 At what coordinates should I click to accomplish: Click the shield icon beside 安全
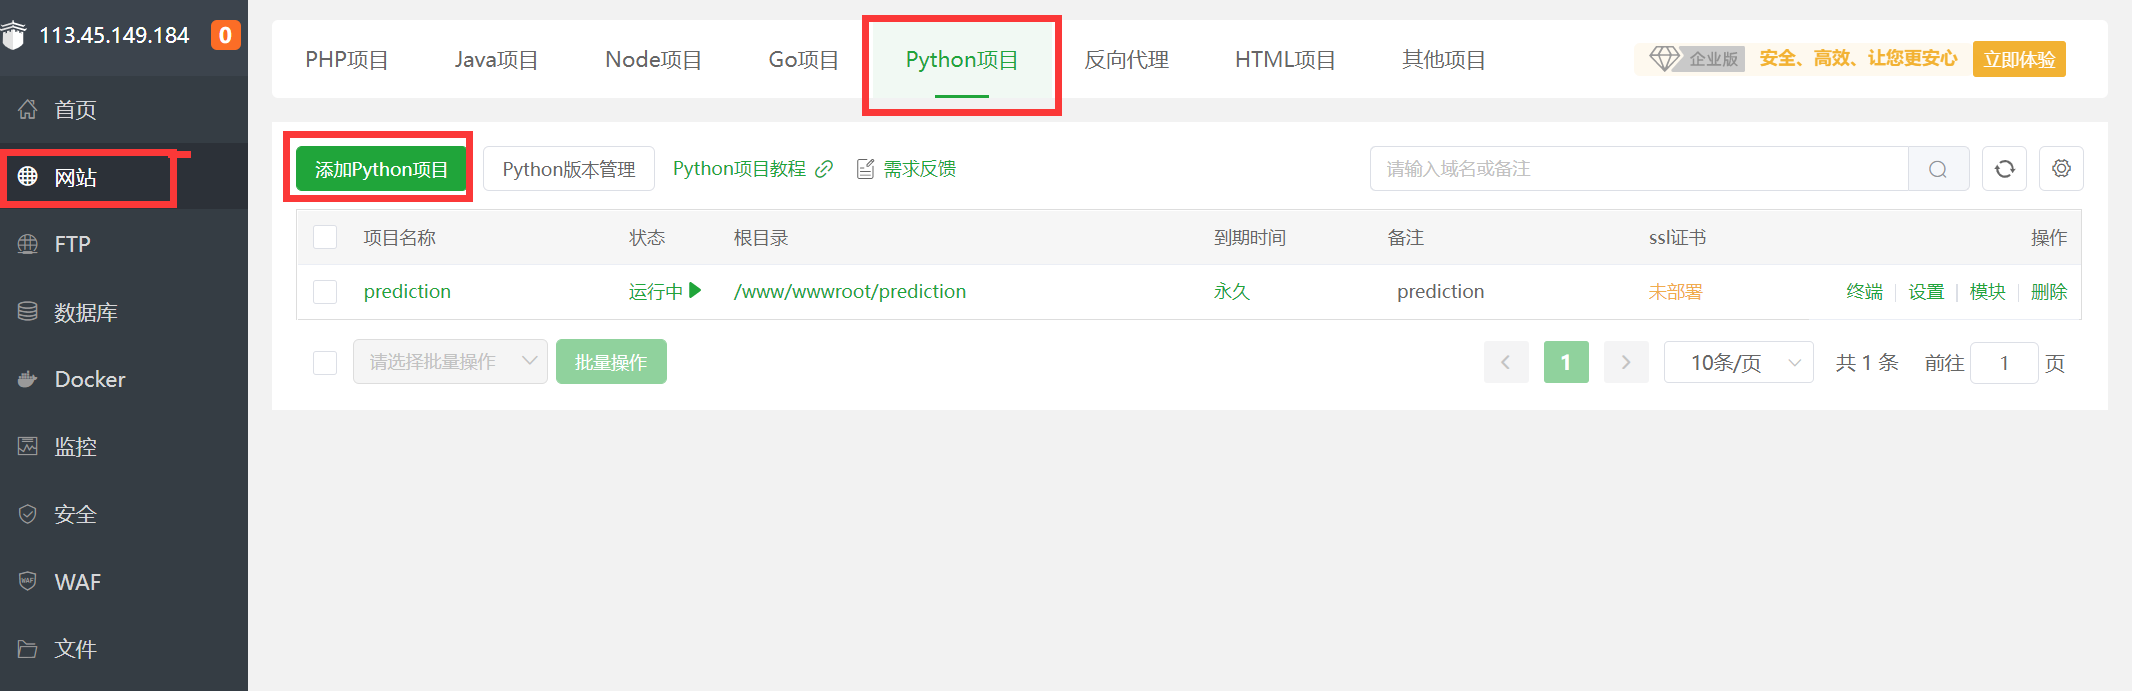(x=28, y=514)
